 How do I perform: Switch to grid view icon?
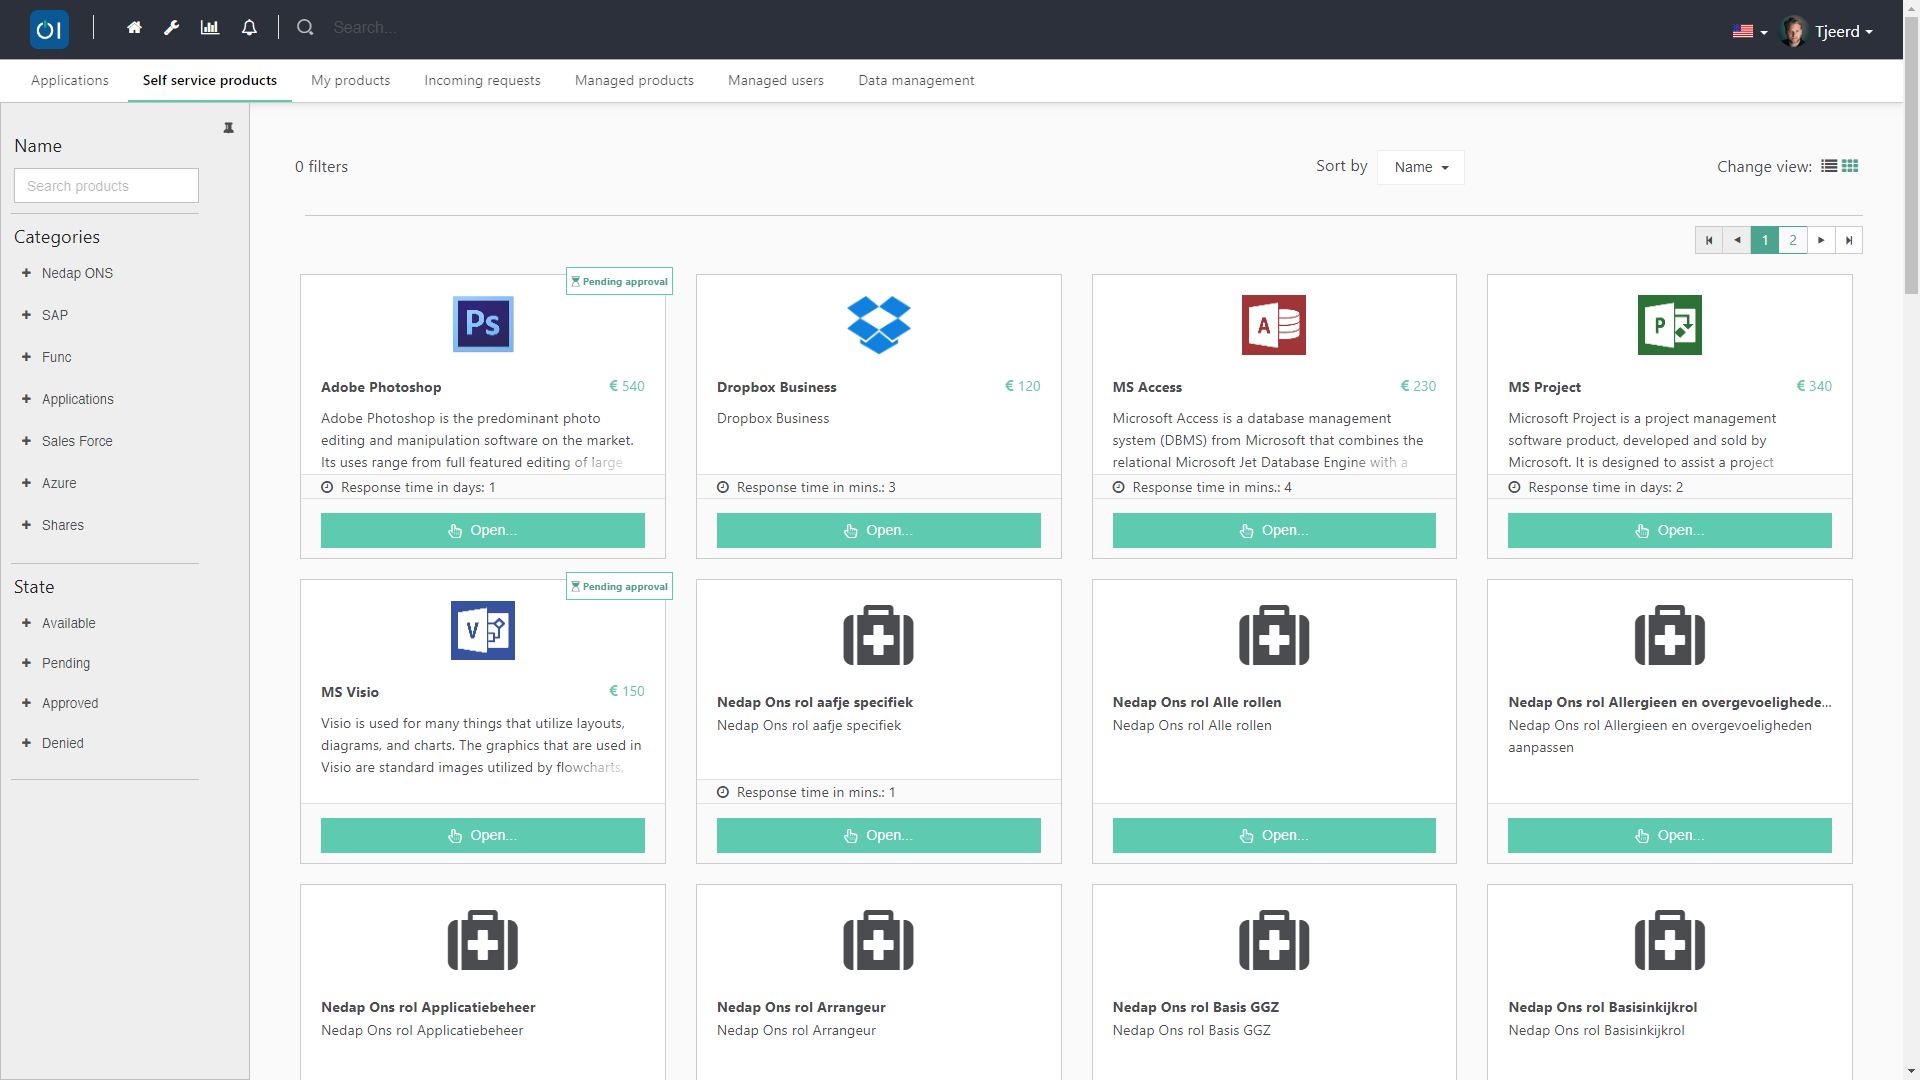point(1850,166)
